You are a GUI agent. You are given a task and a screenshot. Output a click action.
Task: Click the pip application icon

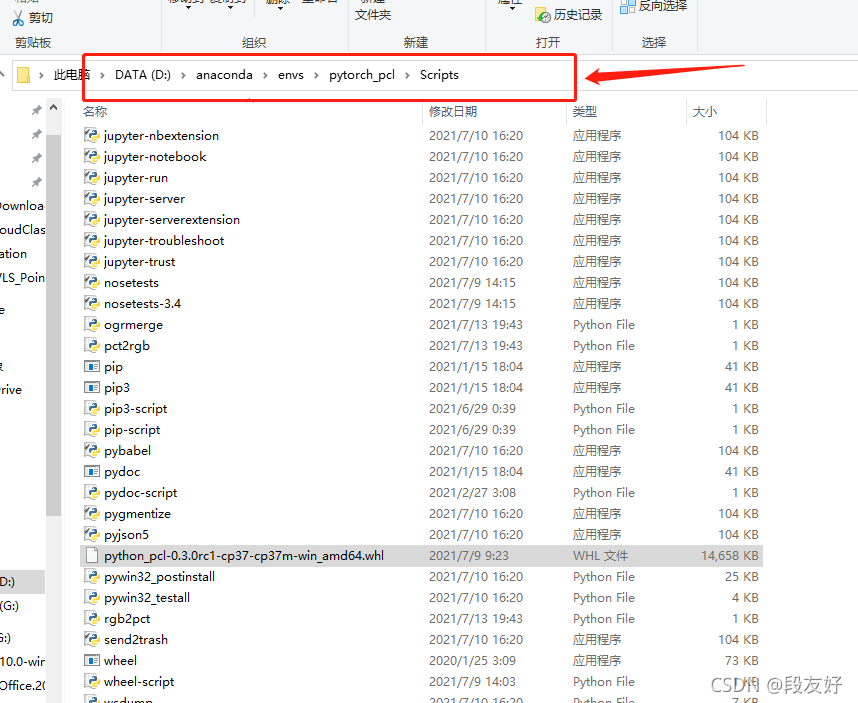(90, 366)
